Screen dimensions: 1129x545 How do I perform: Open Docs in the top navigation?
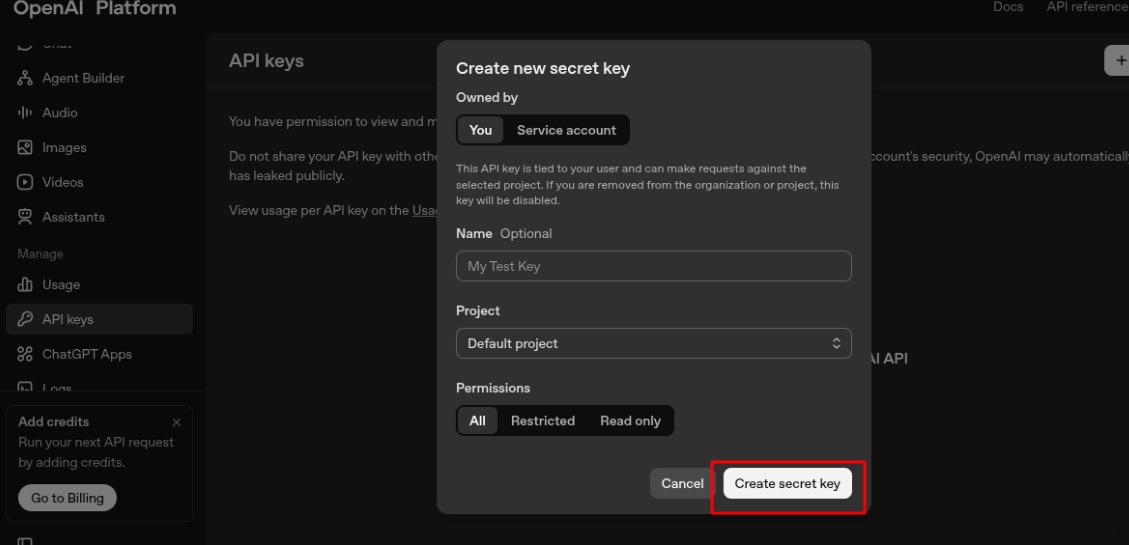pyautogui.click(x=1008, y=7)
